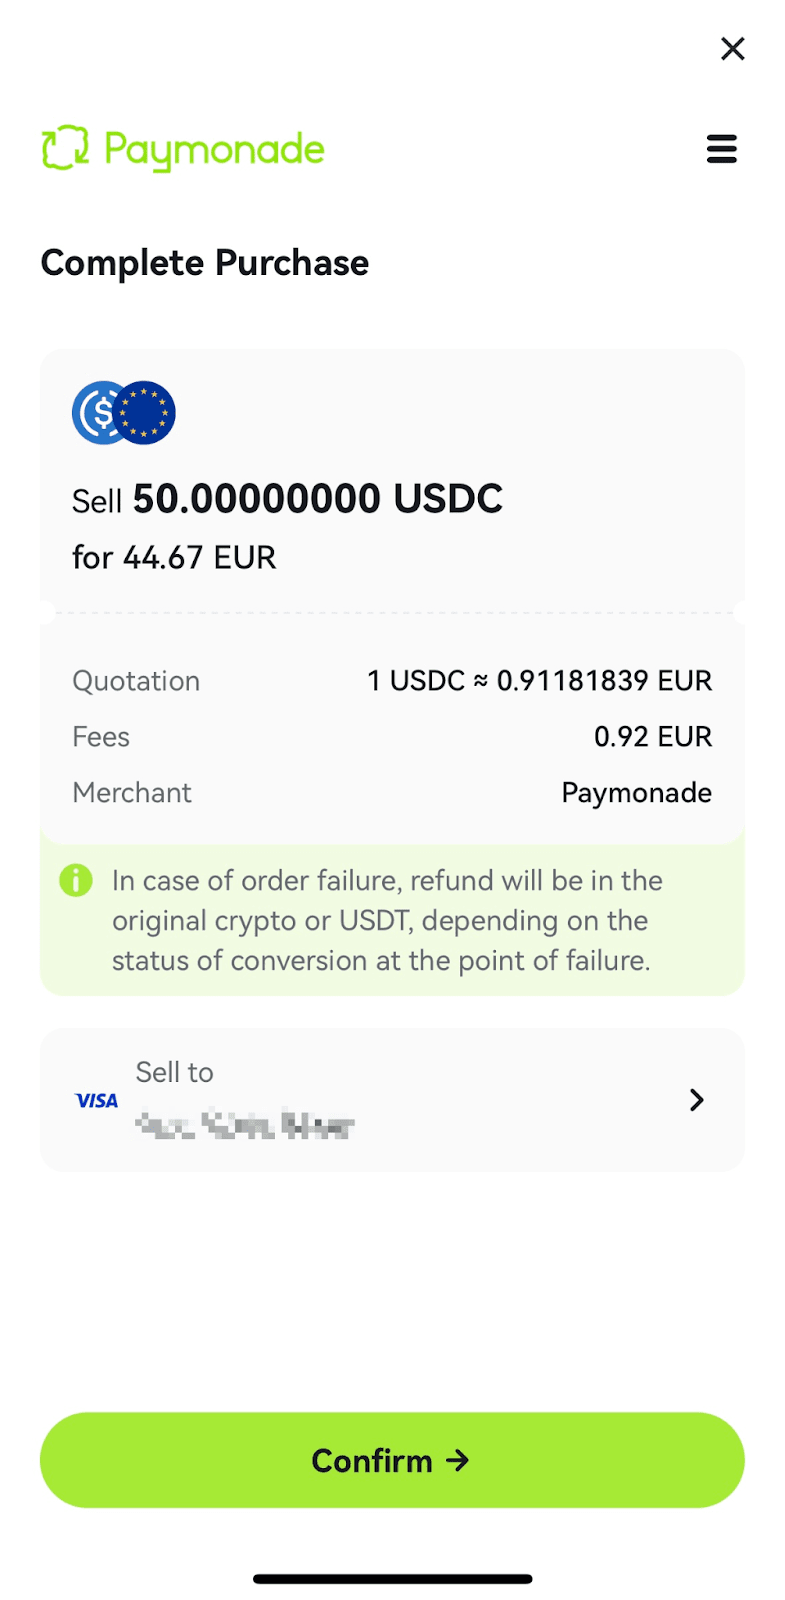Click the Merchant name Paymonade

[x=636, y=793]
